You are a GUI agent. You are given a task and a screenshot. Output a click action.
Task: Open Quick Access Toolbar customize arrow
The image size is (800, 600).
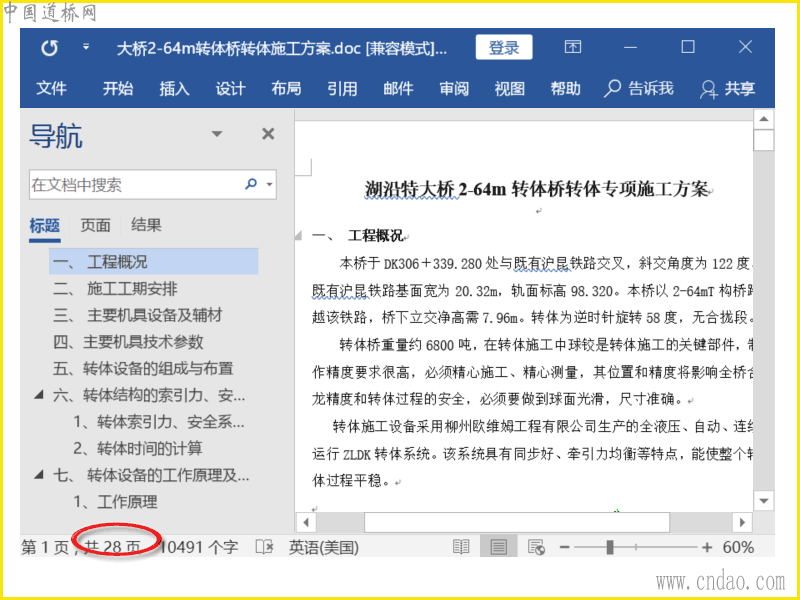coord(86,47)
